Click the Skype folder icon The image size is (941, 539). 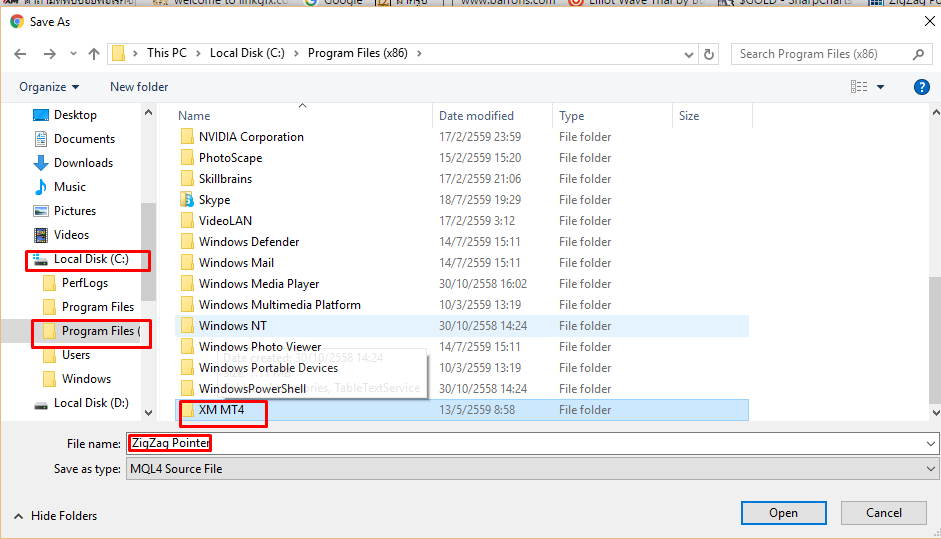pos(187,200)
